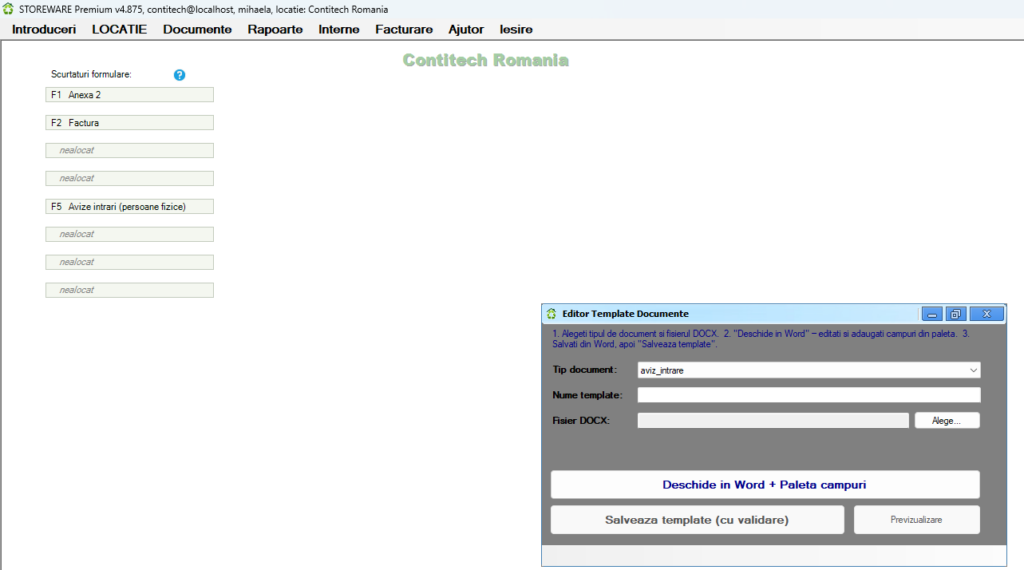The image size is (1024, 570).
Task: Open the Introduceri menu
Action: pyautogui.click(x=44, y=29)
